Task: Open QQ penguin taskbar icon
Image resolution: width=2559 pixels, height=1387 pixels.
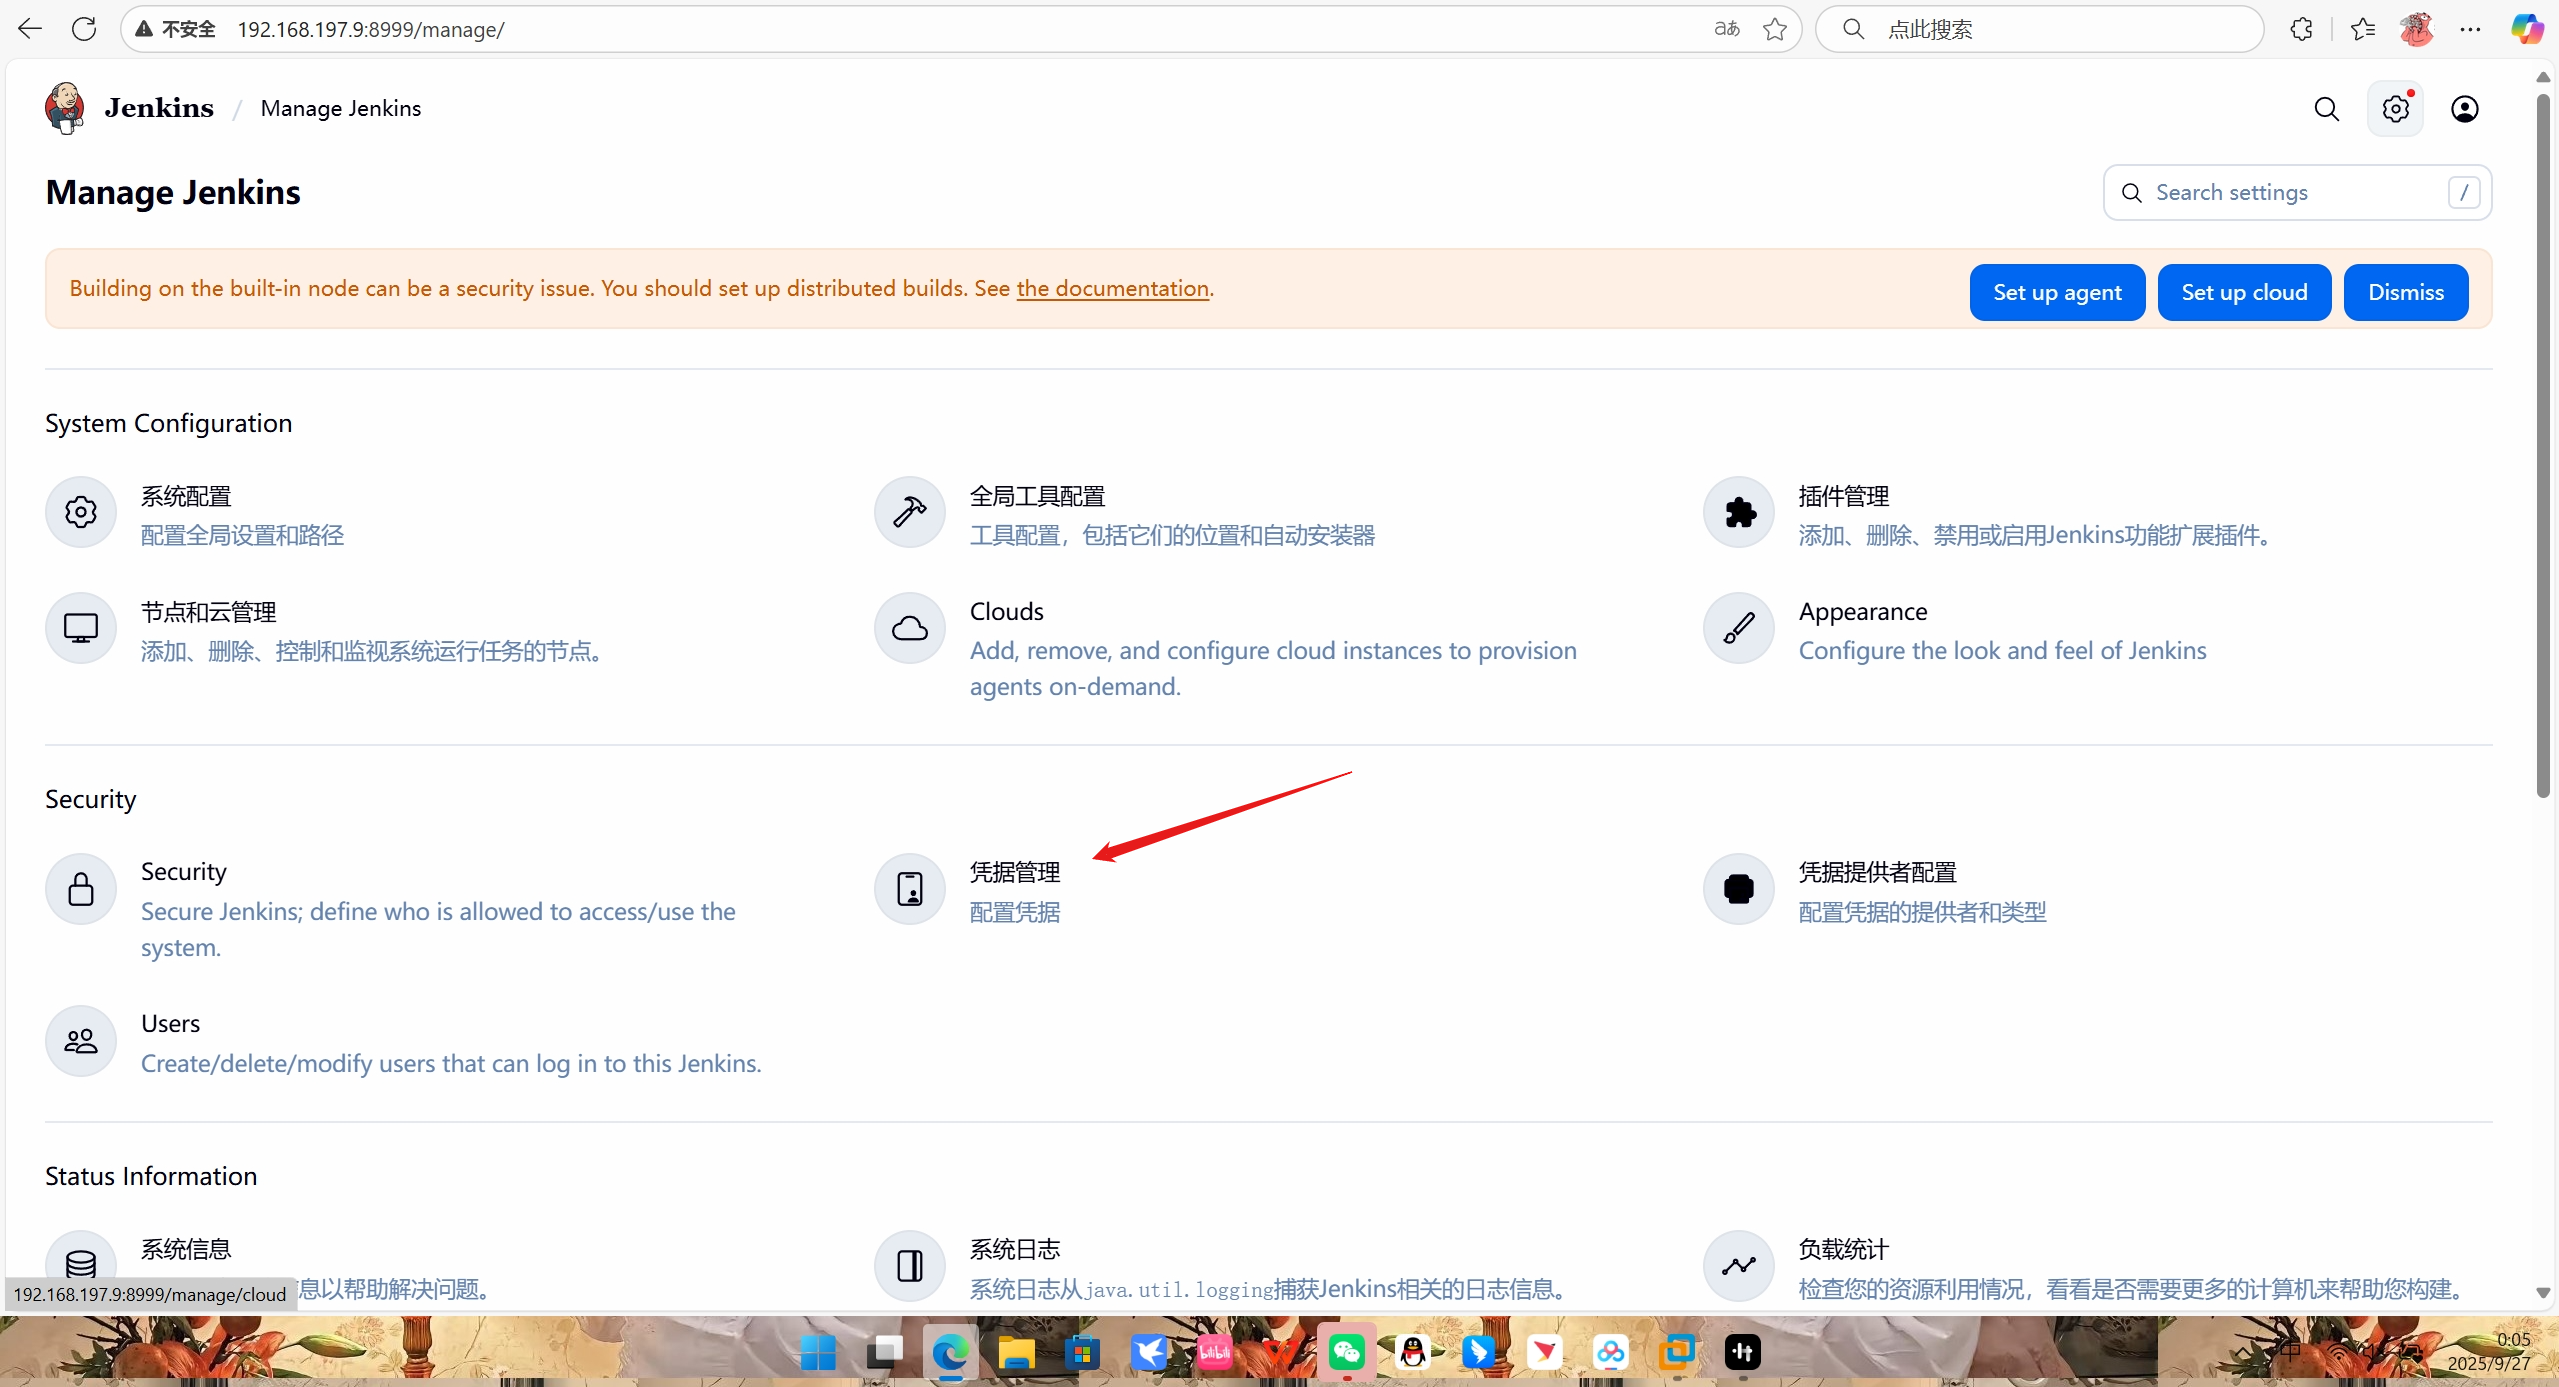Action: pyautogui.click(x=1413, y=1352)
